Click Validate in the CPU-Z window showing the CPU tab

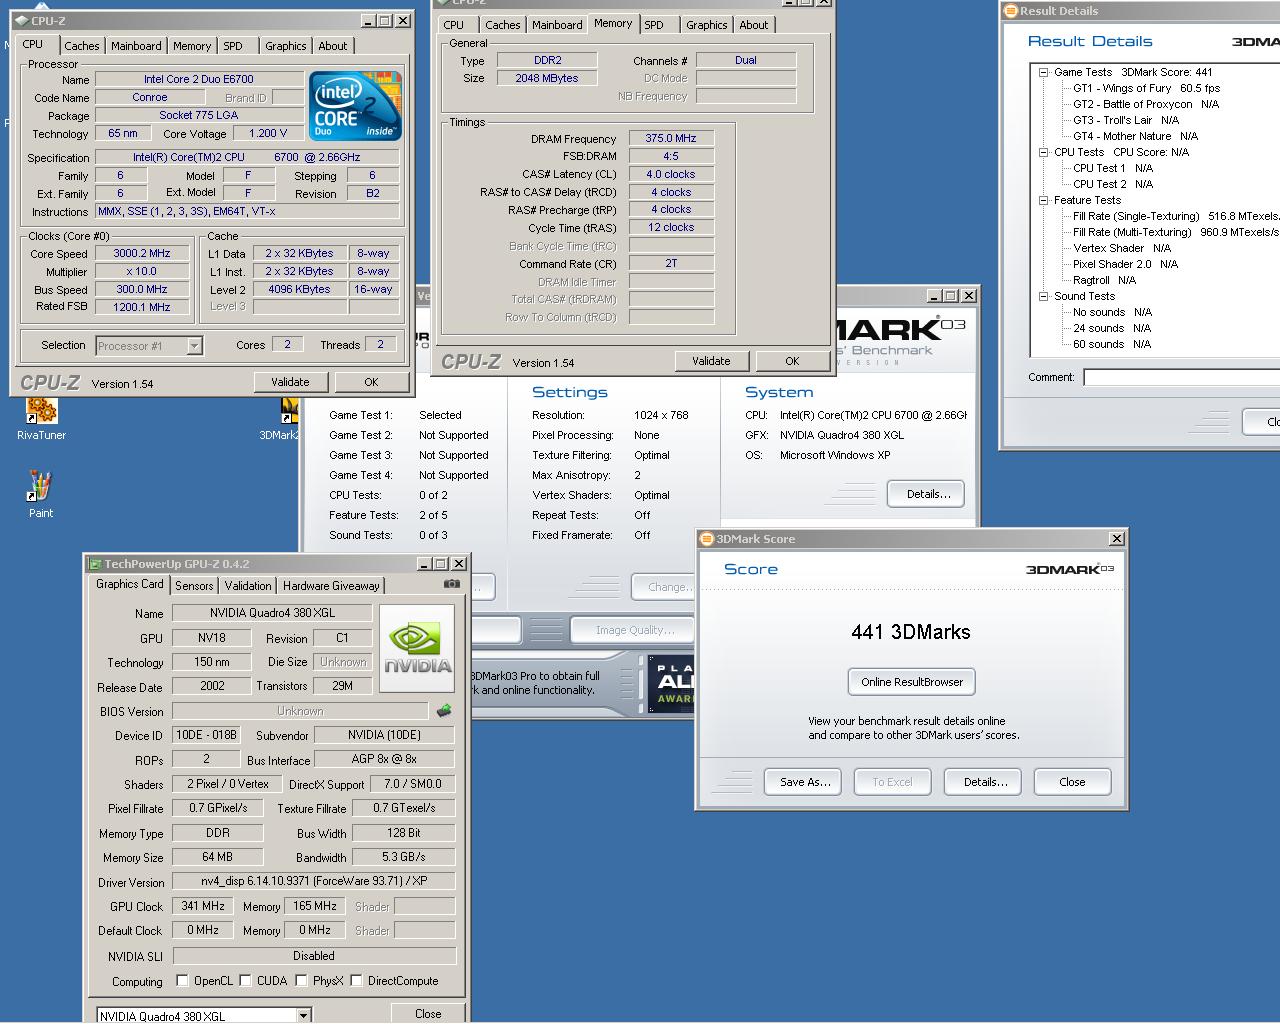click(x=290, y=382)
